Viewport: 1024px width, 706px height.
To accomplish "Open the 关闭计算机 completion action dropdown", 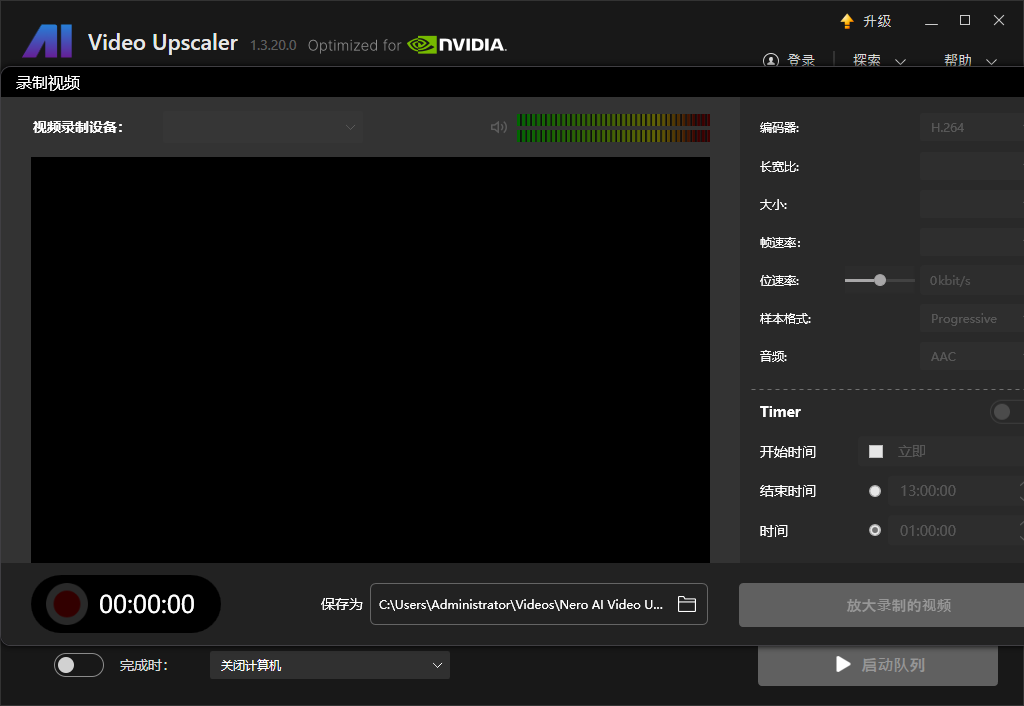I will pos(330,665).
